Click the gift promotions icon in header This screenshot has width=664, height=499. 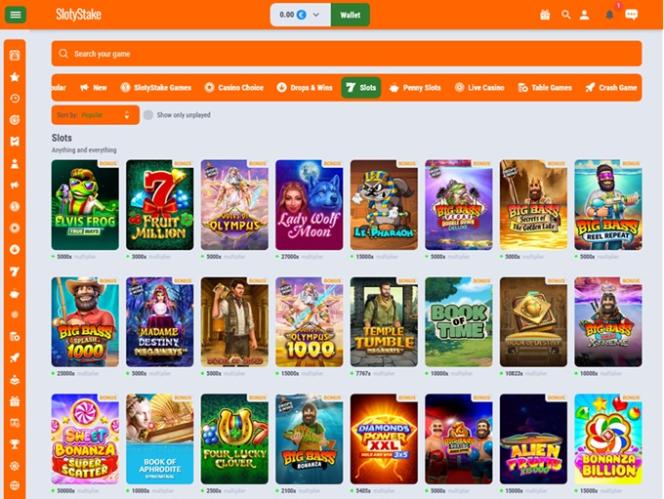point(545,15)
